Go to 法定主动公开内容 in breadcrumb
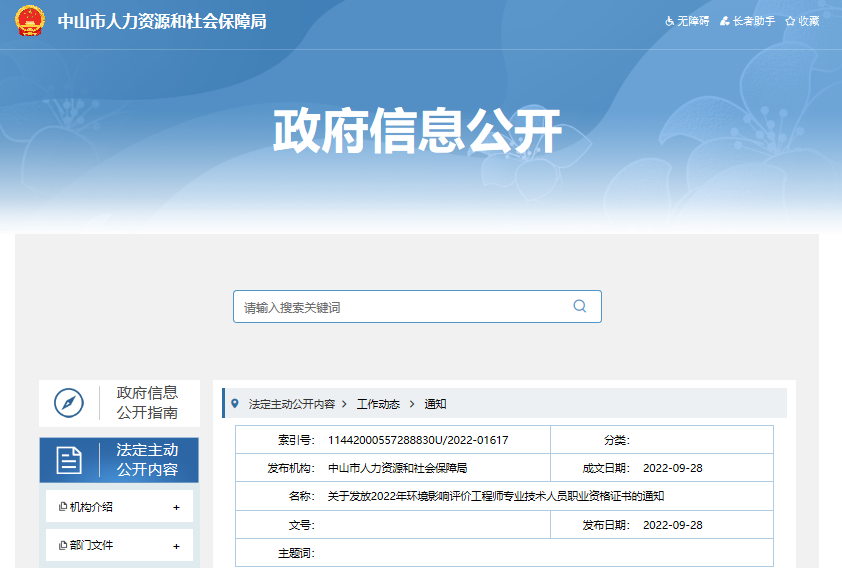This screenshot has width=842, height=568. pos(291,404)
